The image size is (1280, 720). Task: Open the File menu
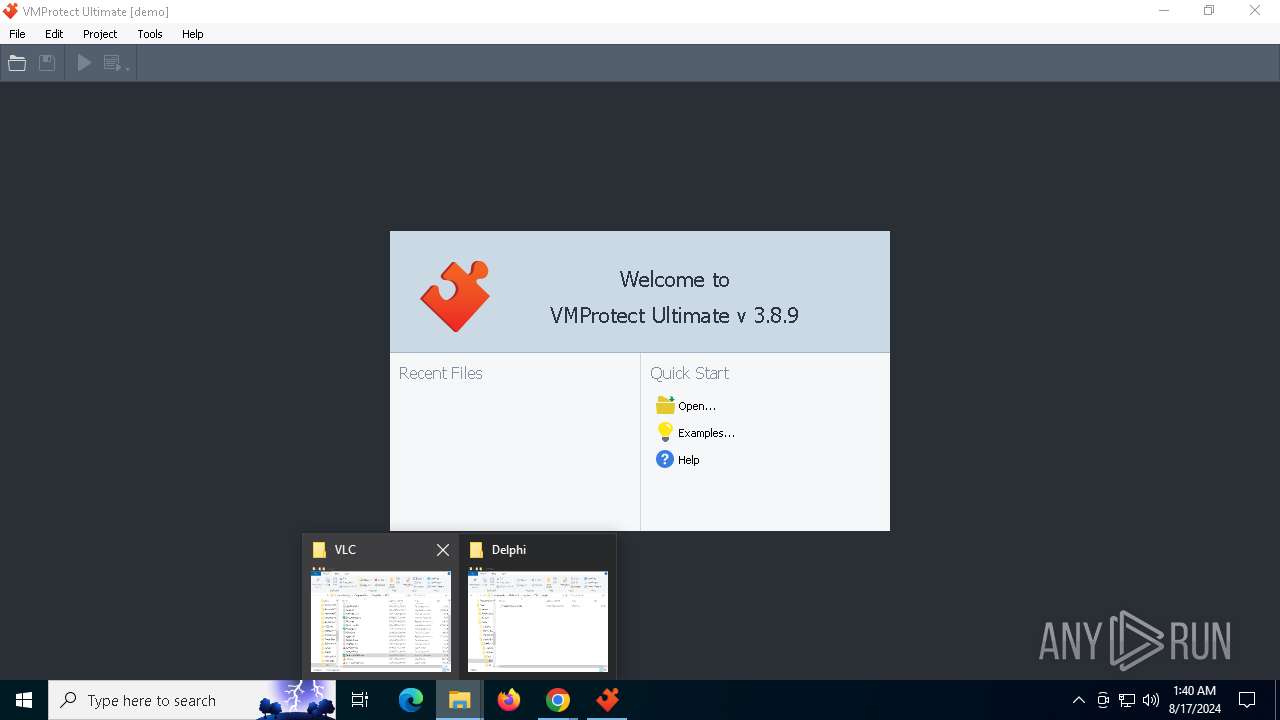(x=17, y=34)
